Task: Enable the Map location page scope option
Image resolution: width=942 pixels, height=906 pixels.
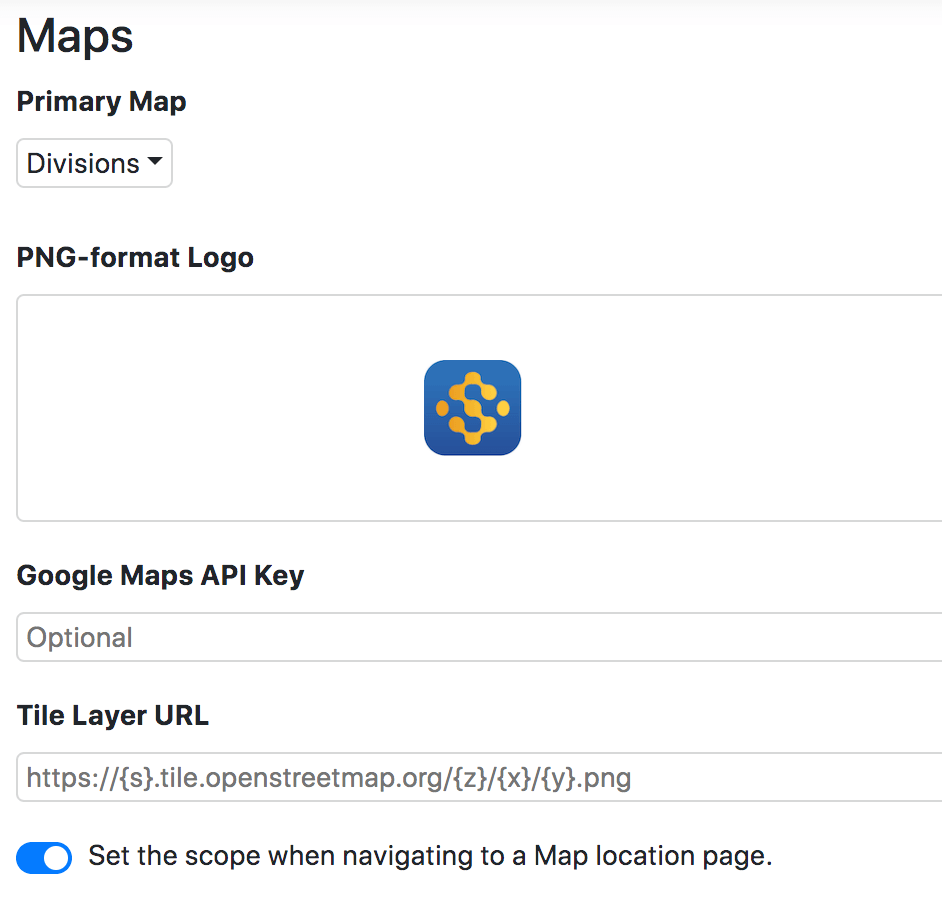Action: pos(44,857)
